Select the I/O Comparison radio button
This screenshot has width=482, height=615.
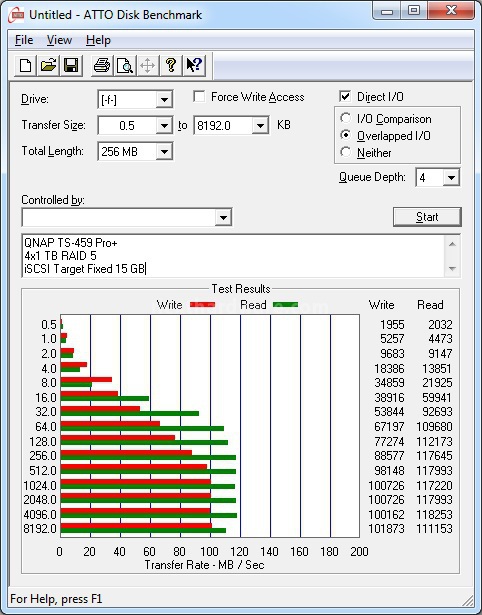(x=346, y=118)
